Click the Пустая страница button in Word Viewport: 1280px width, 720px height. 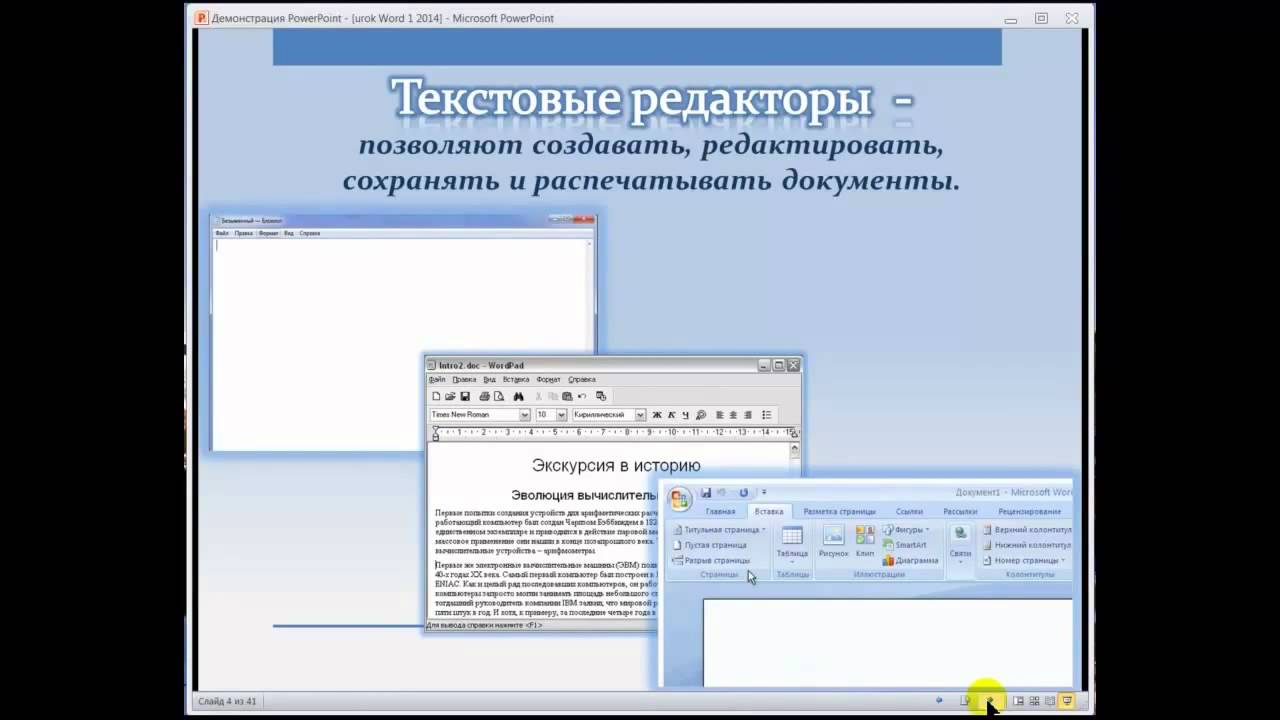point(711,546)
